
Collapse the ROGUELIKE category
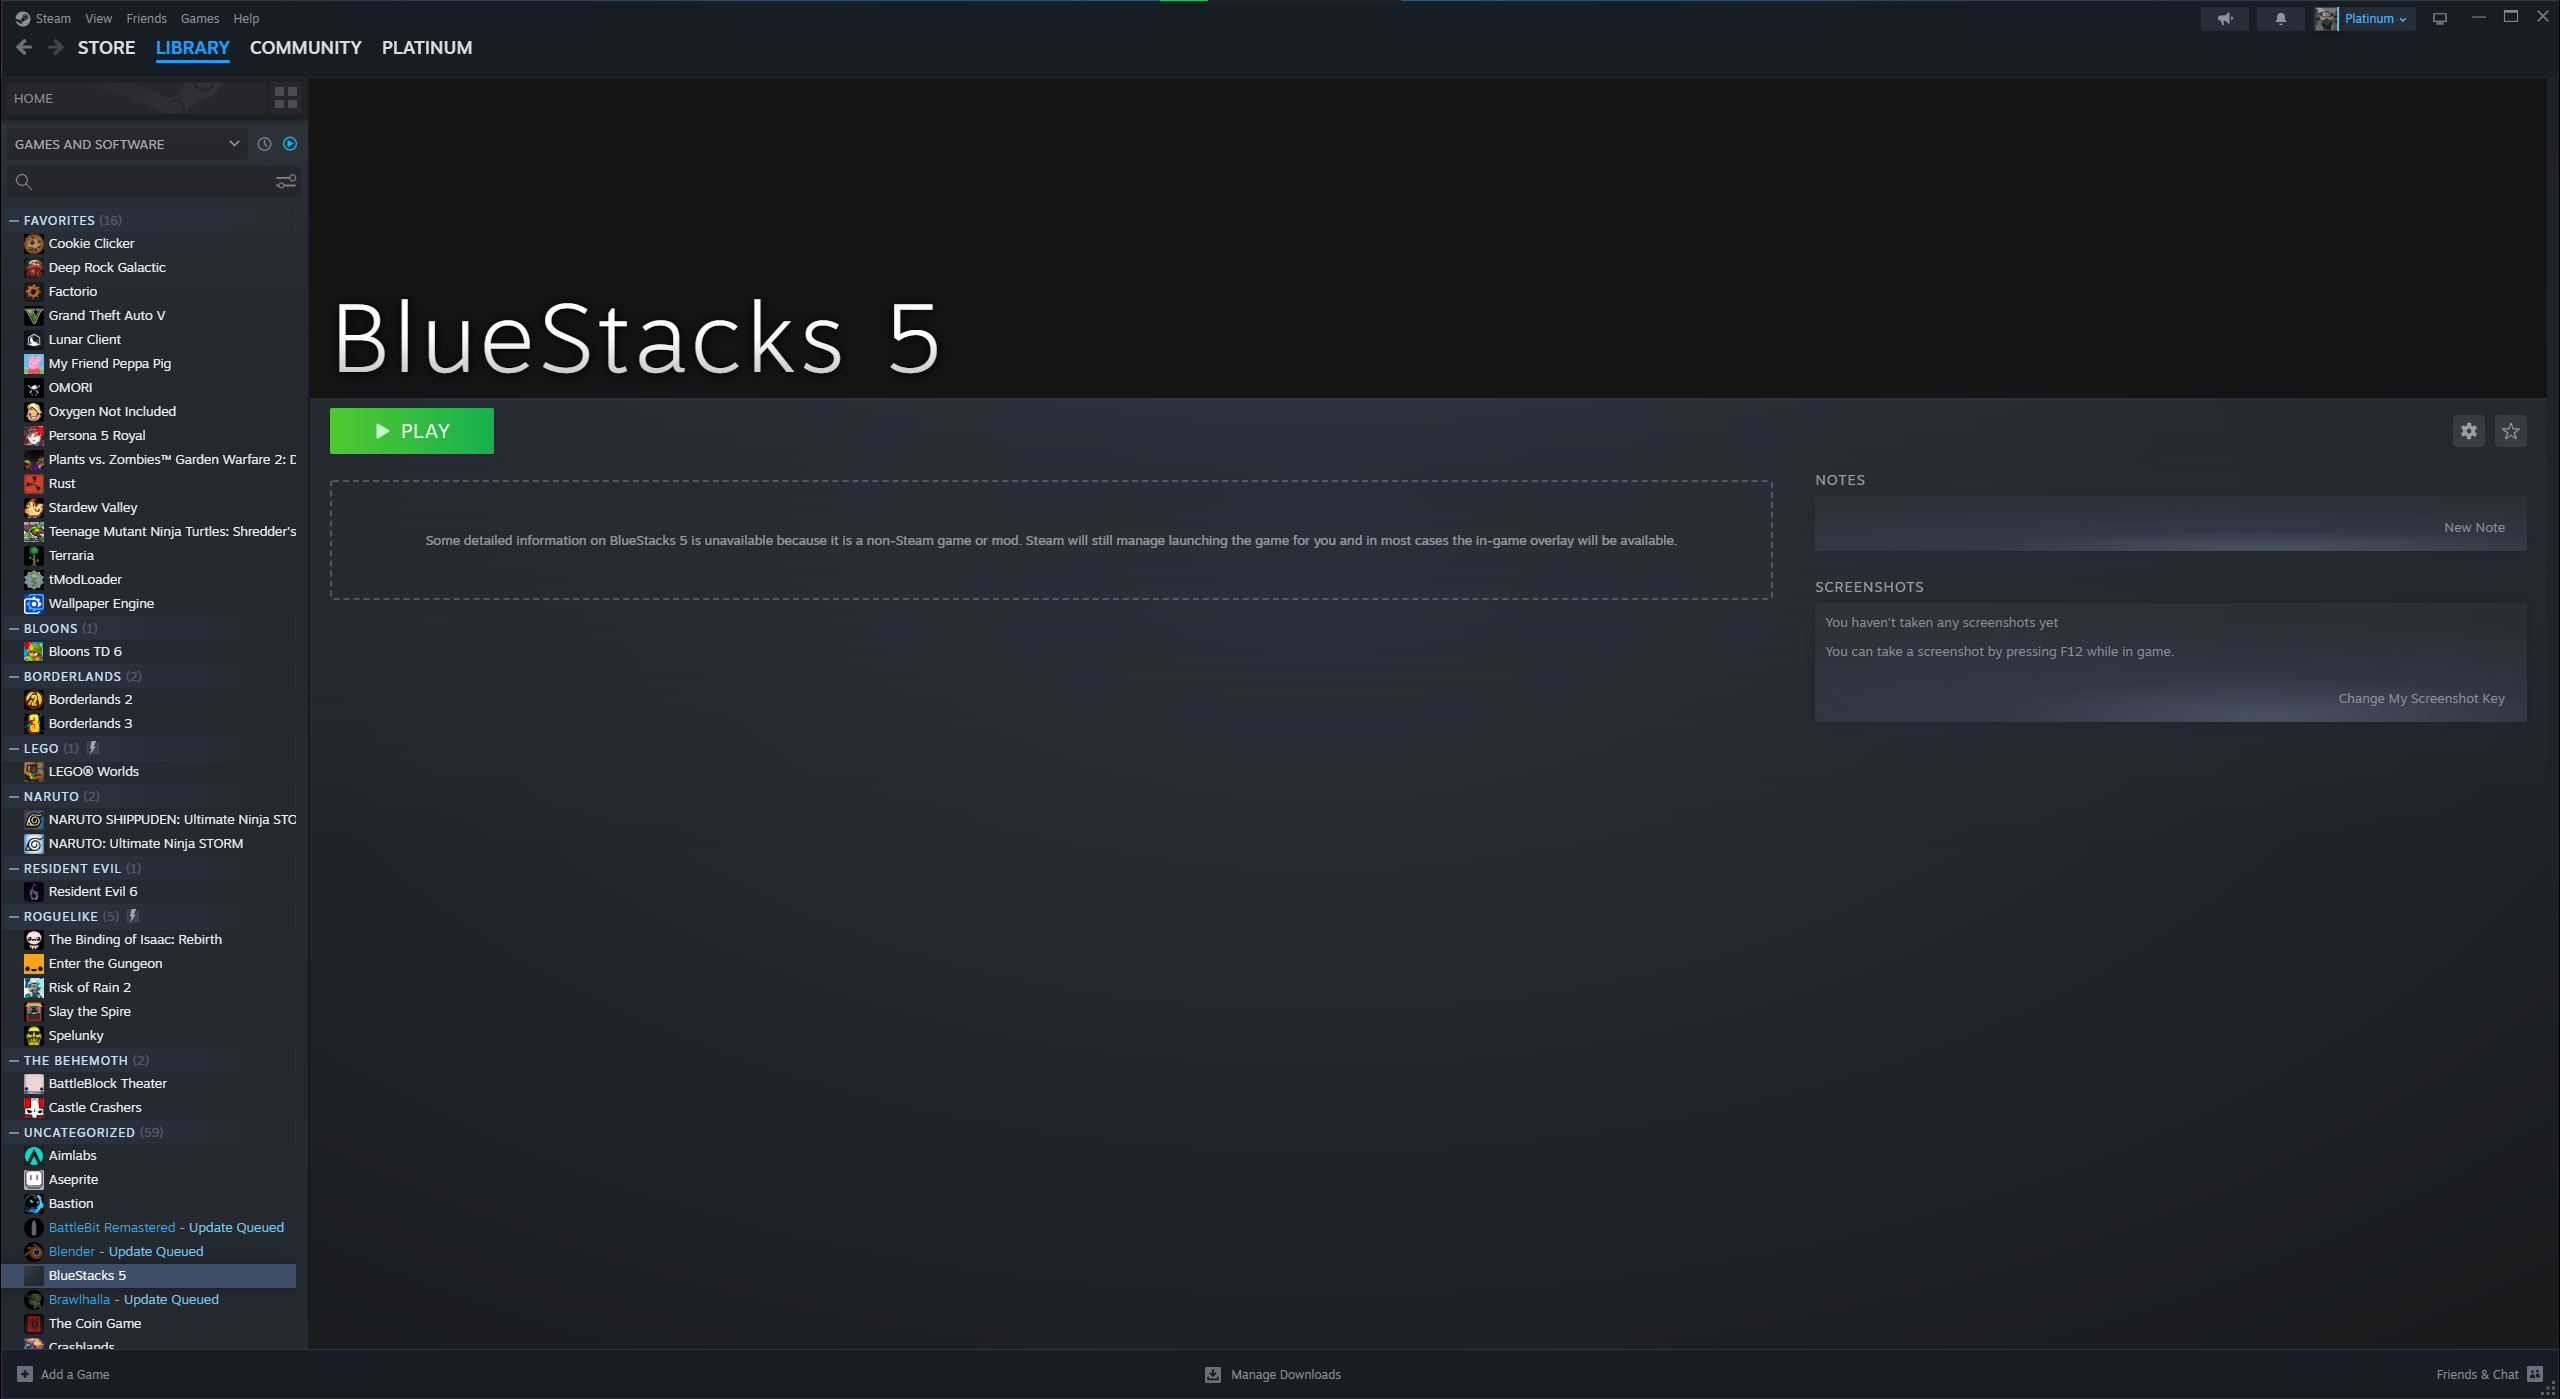[14, 916]
